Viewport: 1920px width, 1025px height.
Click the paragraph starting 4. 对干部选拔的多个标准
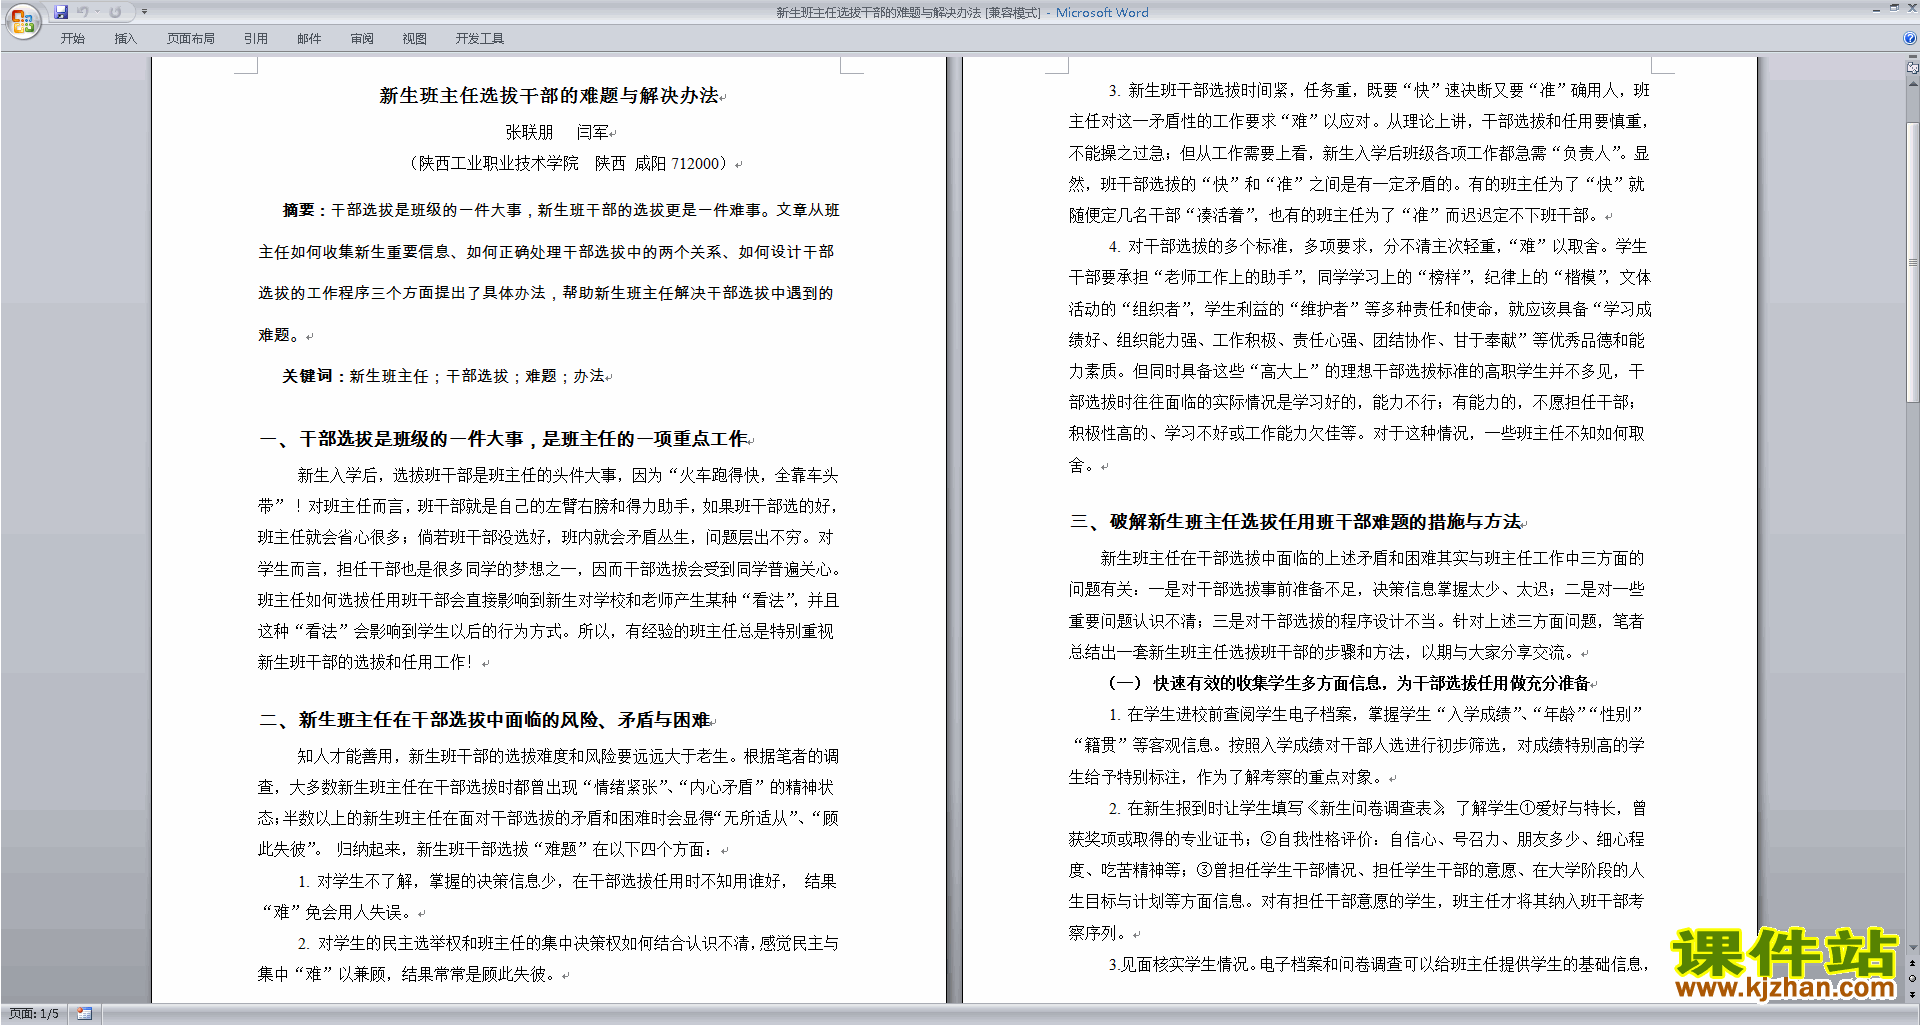pyautogui.click(x=1359, y=355)
